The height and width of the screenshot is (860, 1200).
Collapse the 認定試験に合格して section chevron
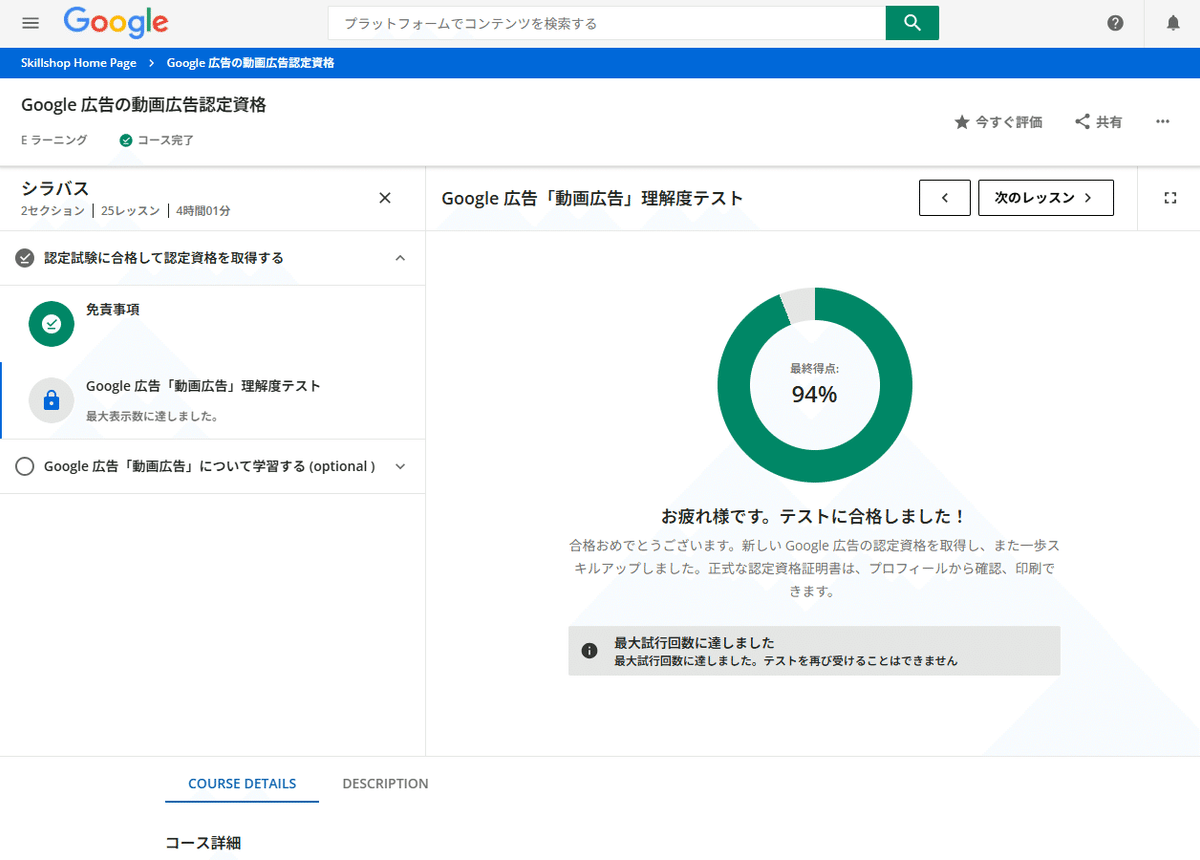coord(400,258)
